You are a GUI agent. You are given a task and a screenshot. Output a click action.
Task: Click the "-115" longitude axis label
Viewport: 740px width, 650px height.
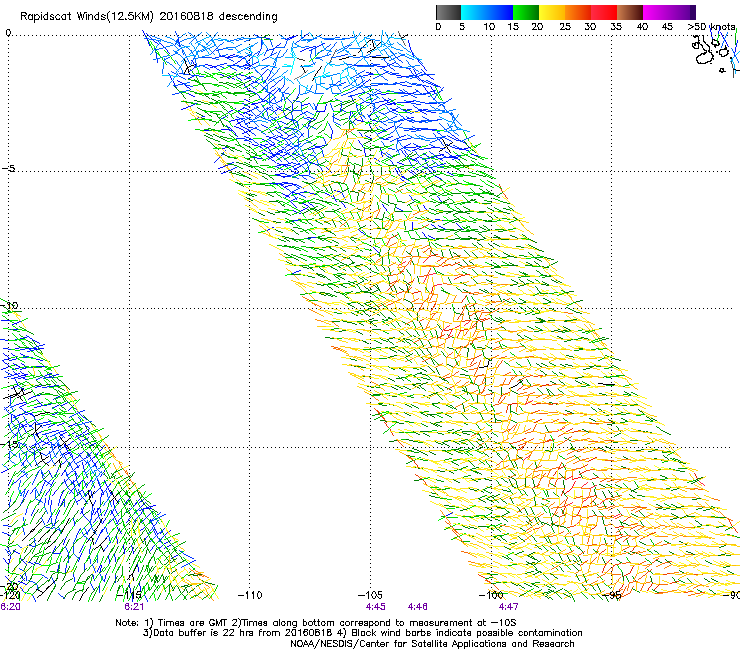[129, 595]
